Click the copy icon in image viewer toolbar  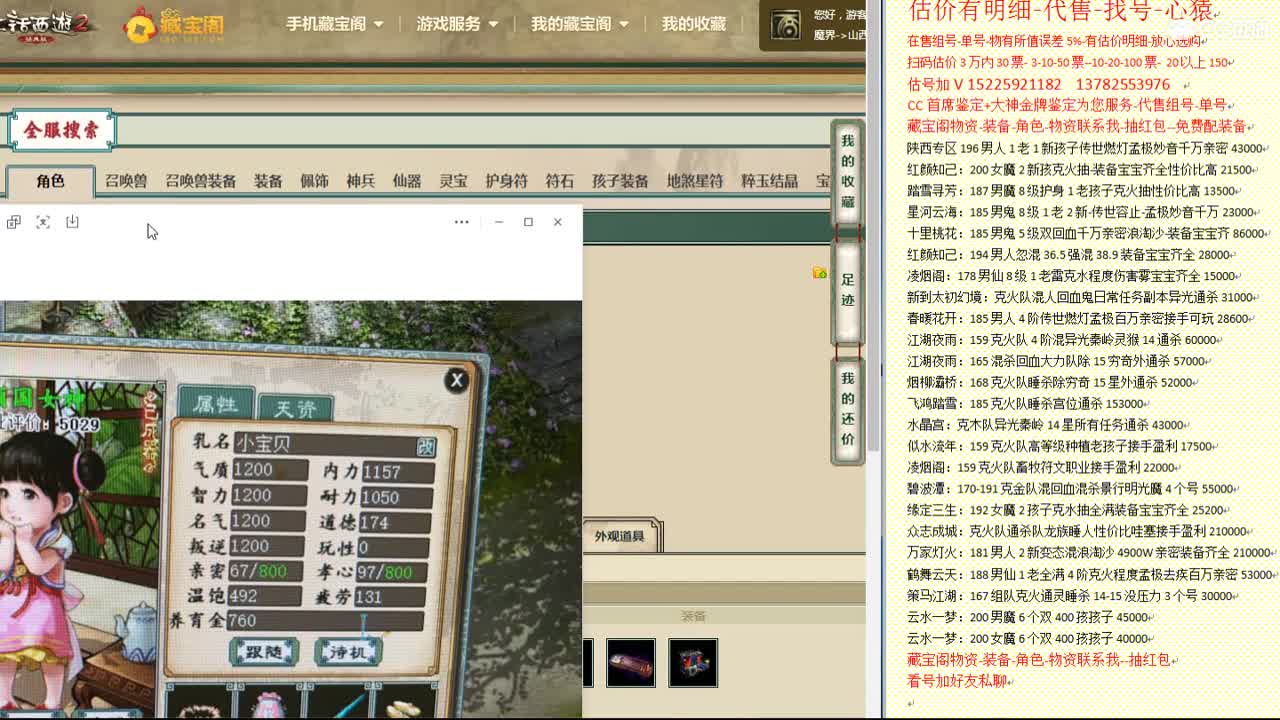click(14, 222)
